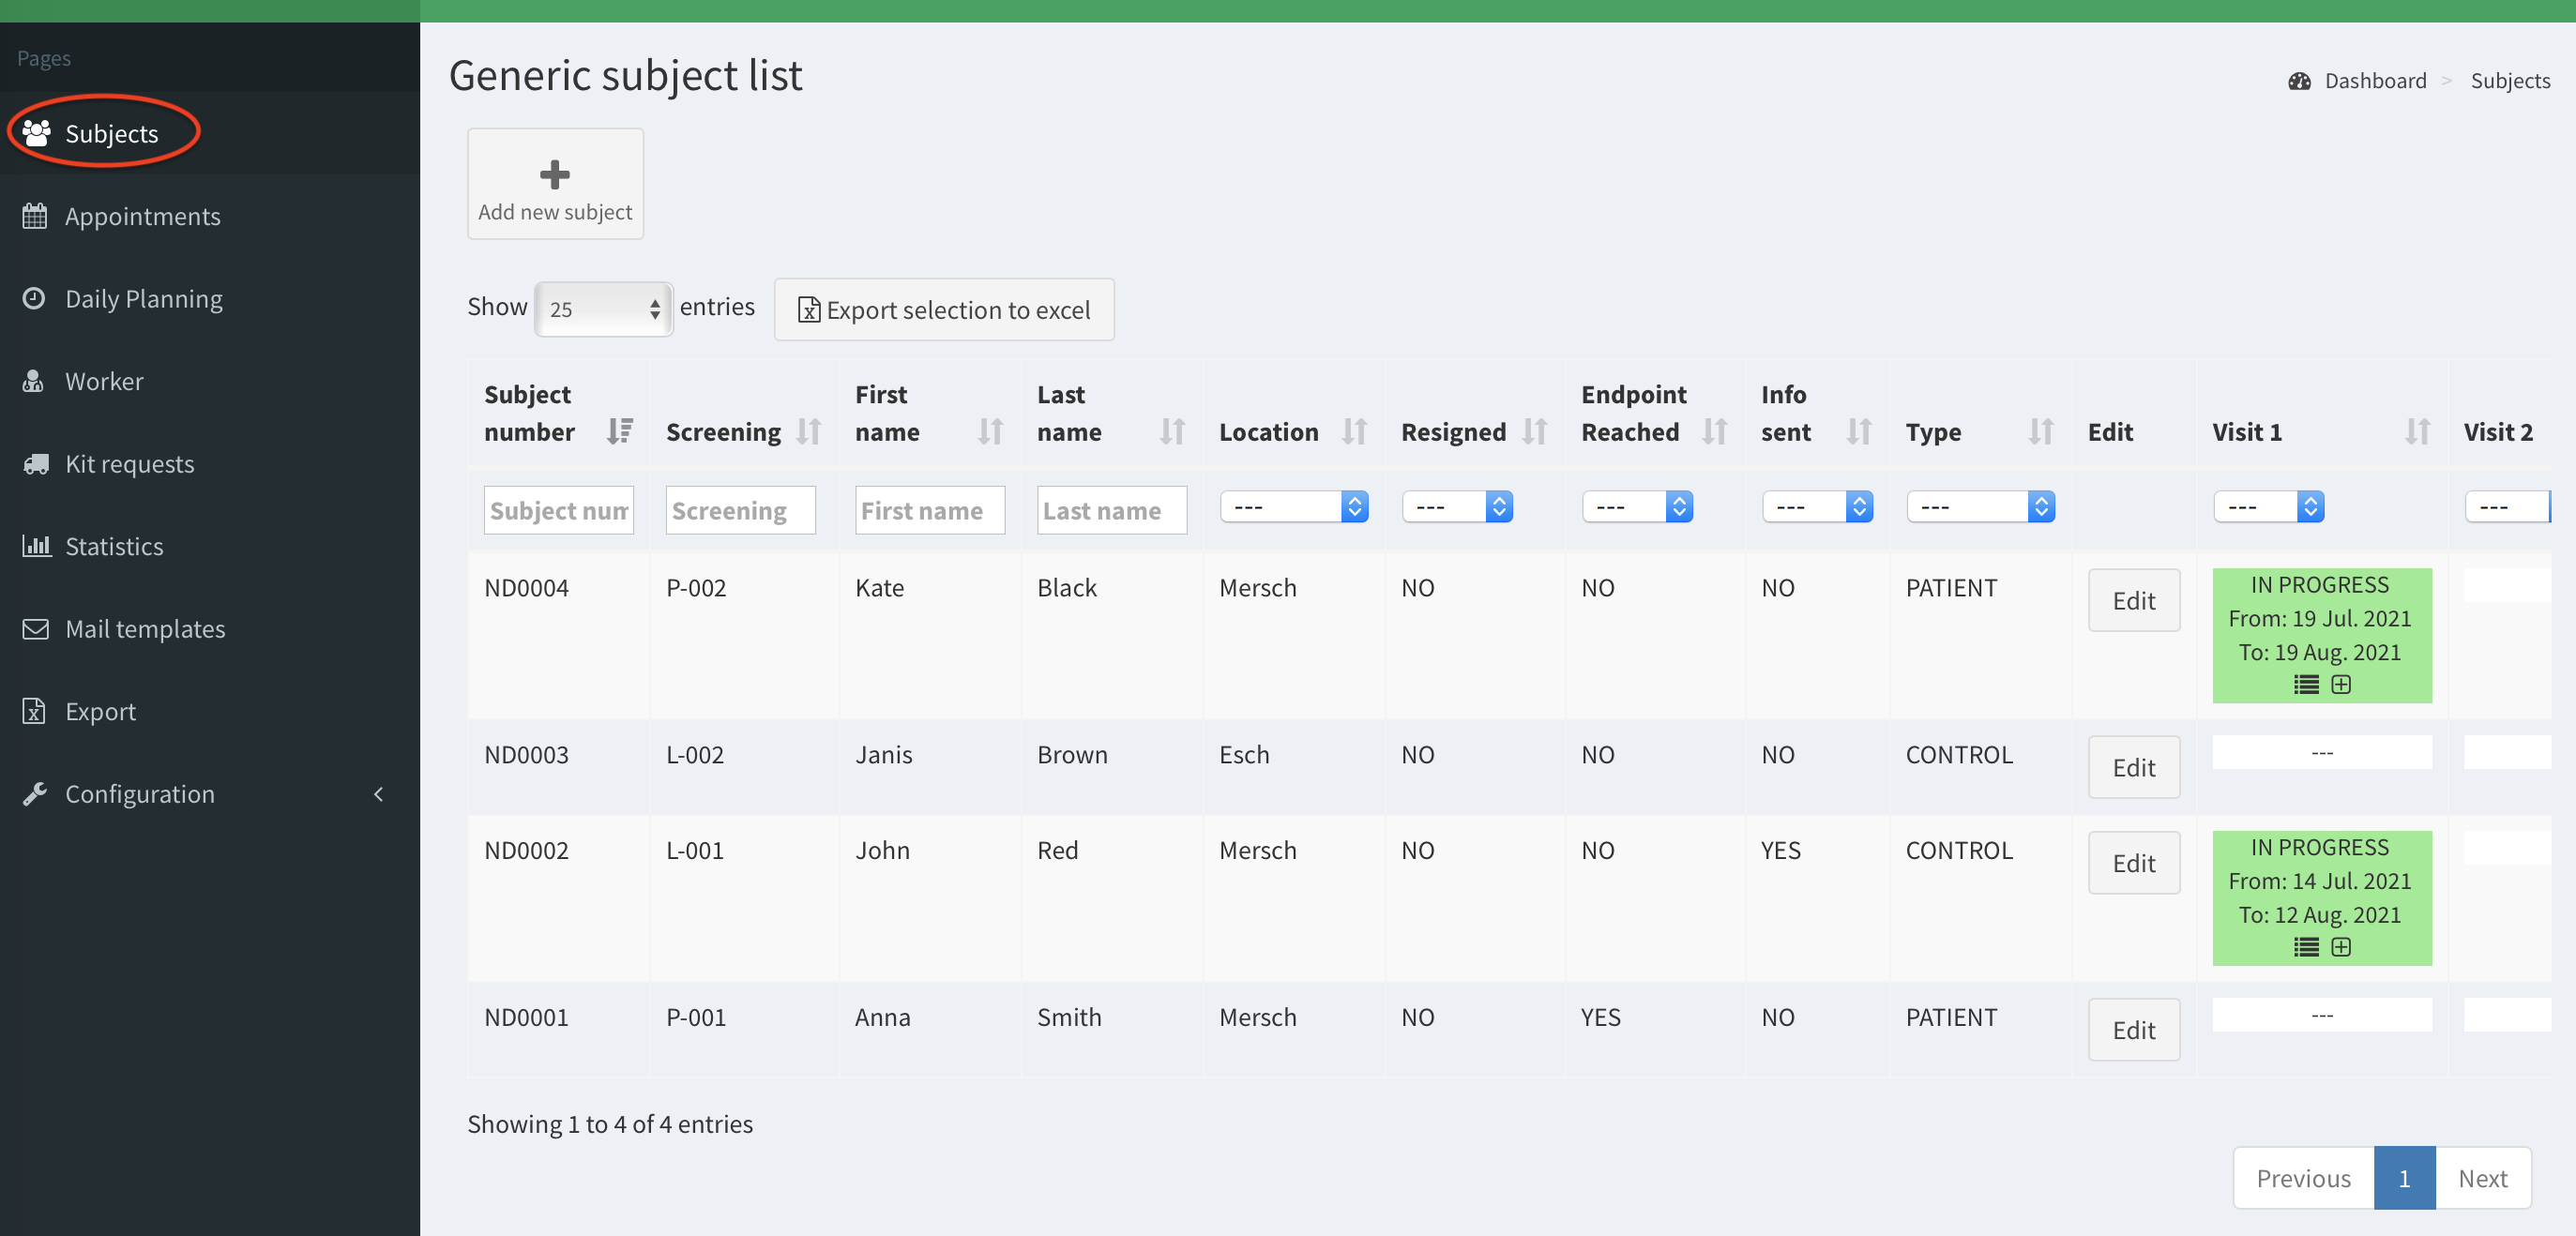This screenshot has height=1236, width=2576.
Task: Click the plus icon to add new subject
Action: pos(555,175)
